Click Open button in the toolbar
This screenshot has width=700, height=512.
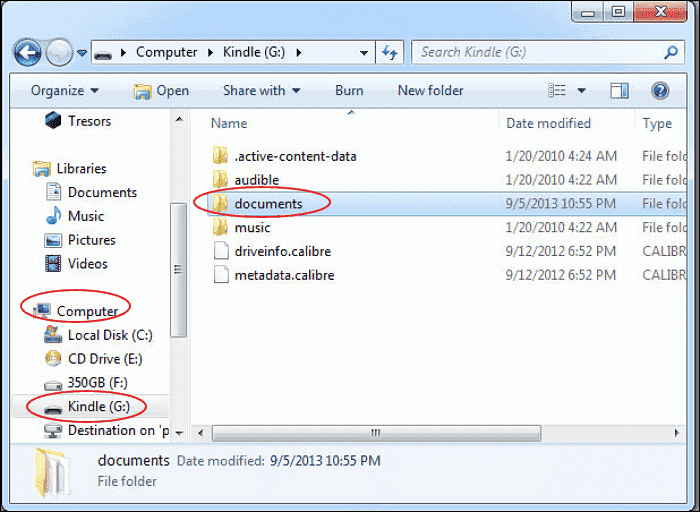coord(162,90)
